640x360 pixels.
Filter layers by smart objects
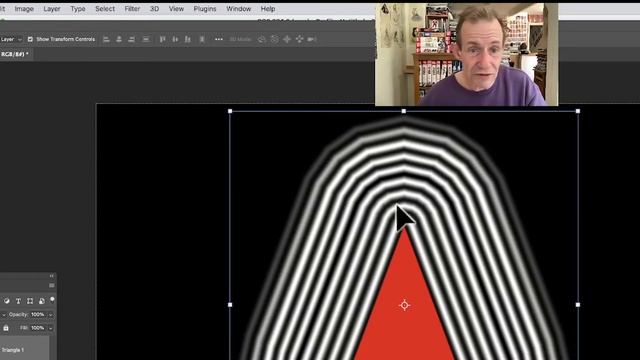coord(41,301)
